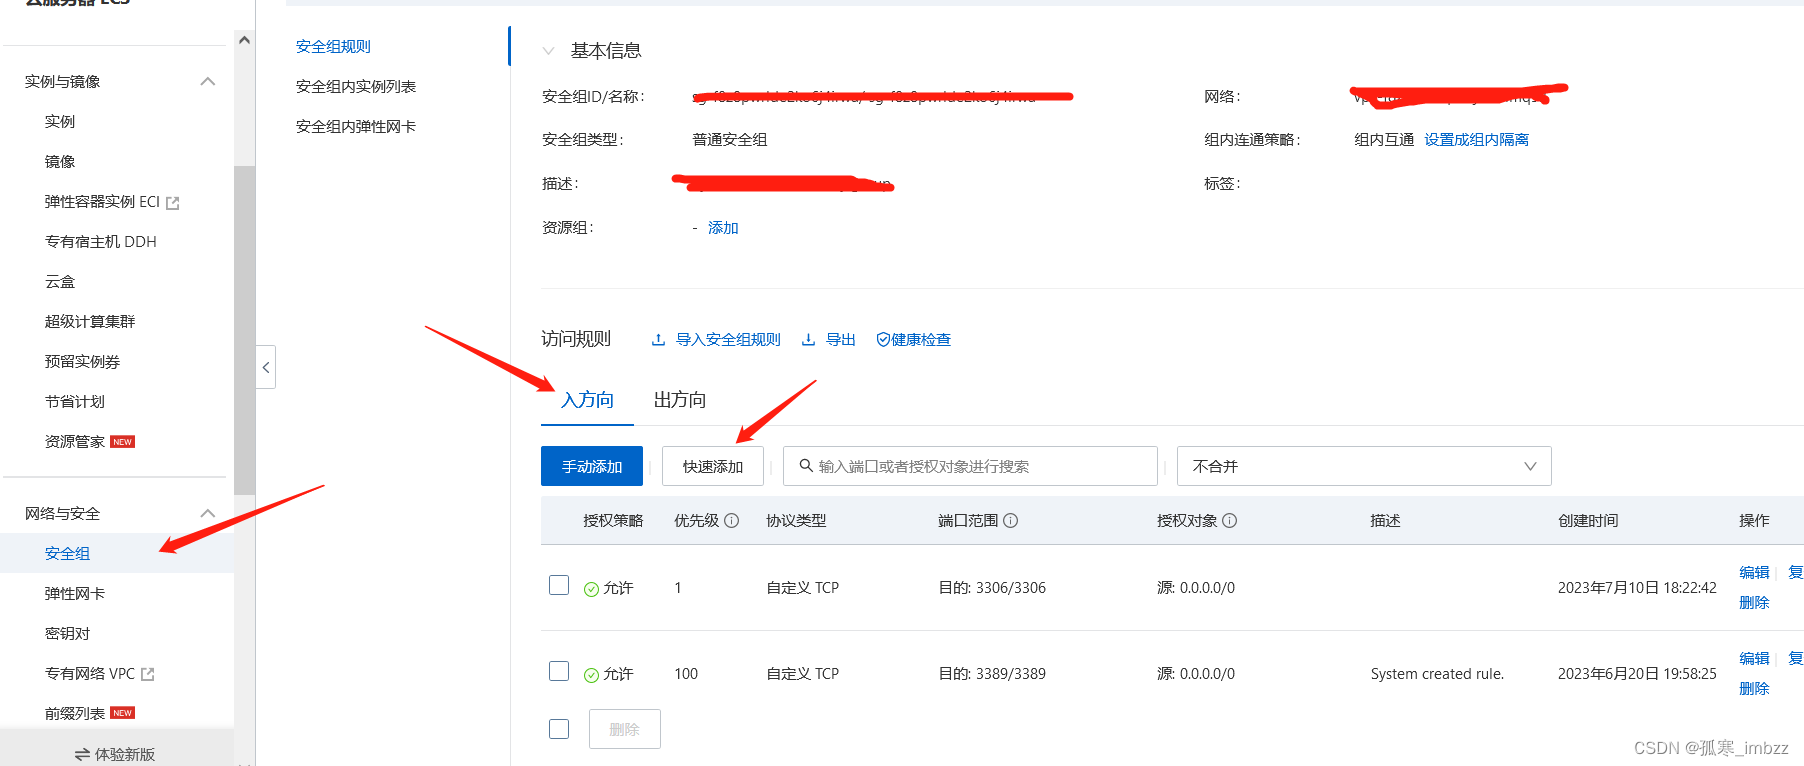
Task: Collapse the 网络与安全 sidebar section
Action: [x=208, y=514]
